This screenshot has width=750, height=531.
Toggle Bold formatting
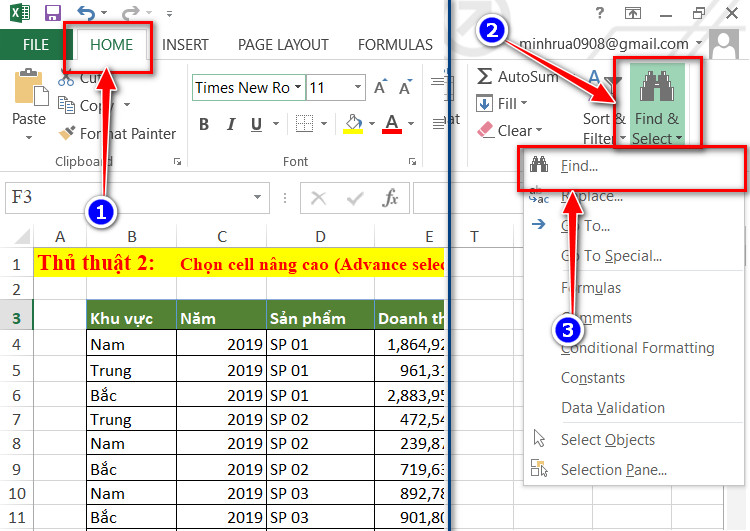204,124
